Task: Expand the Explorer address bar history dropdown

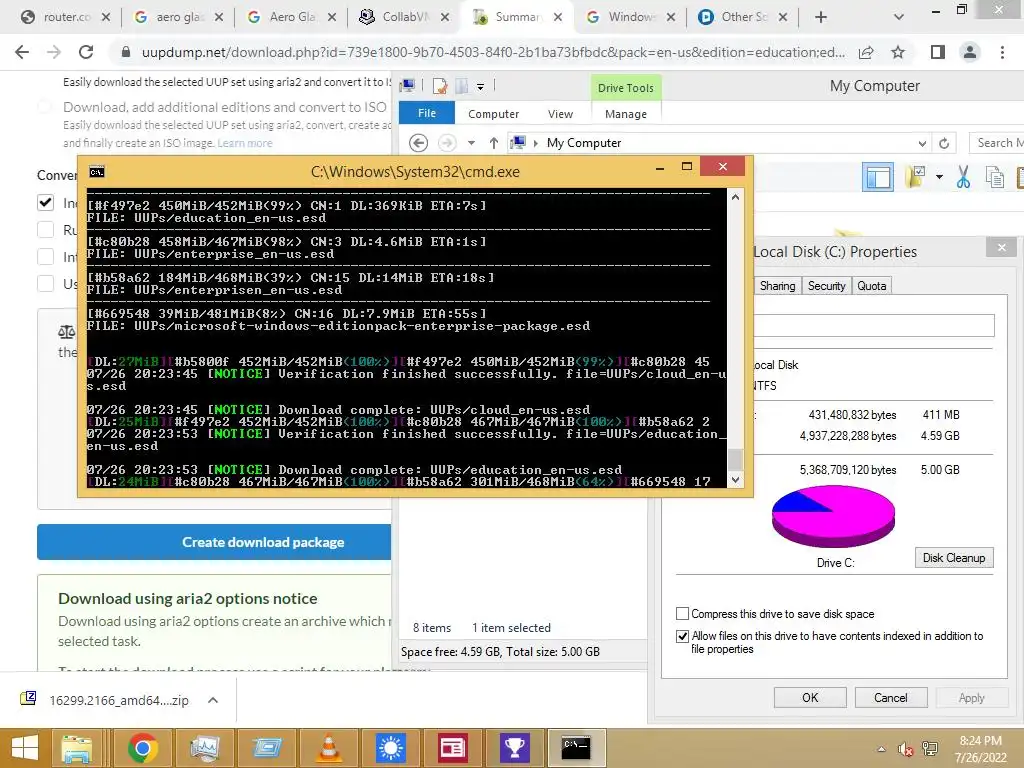Action: 921,143
